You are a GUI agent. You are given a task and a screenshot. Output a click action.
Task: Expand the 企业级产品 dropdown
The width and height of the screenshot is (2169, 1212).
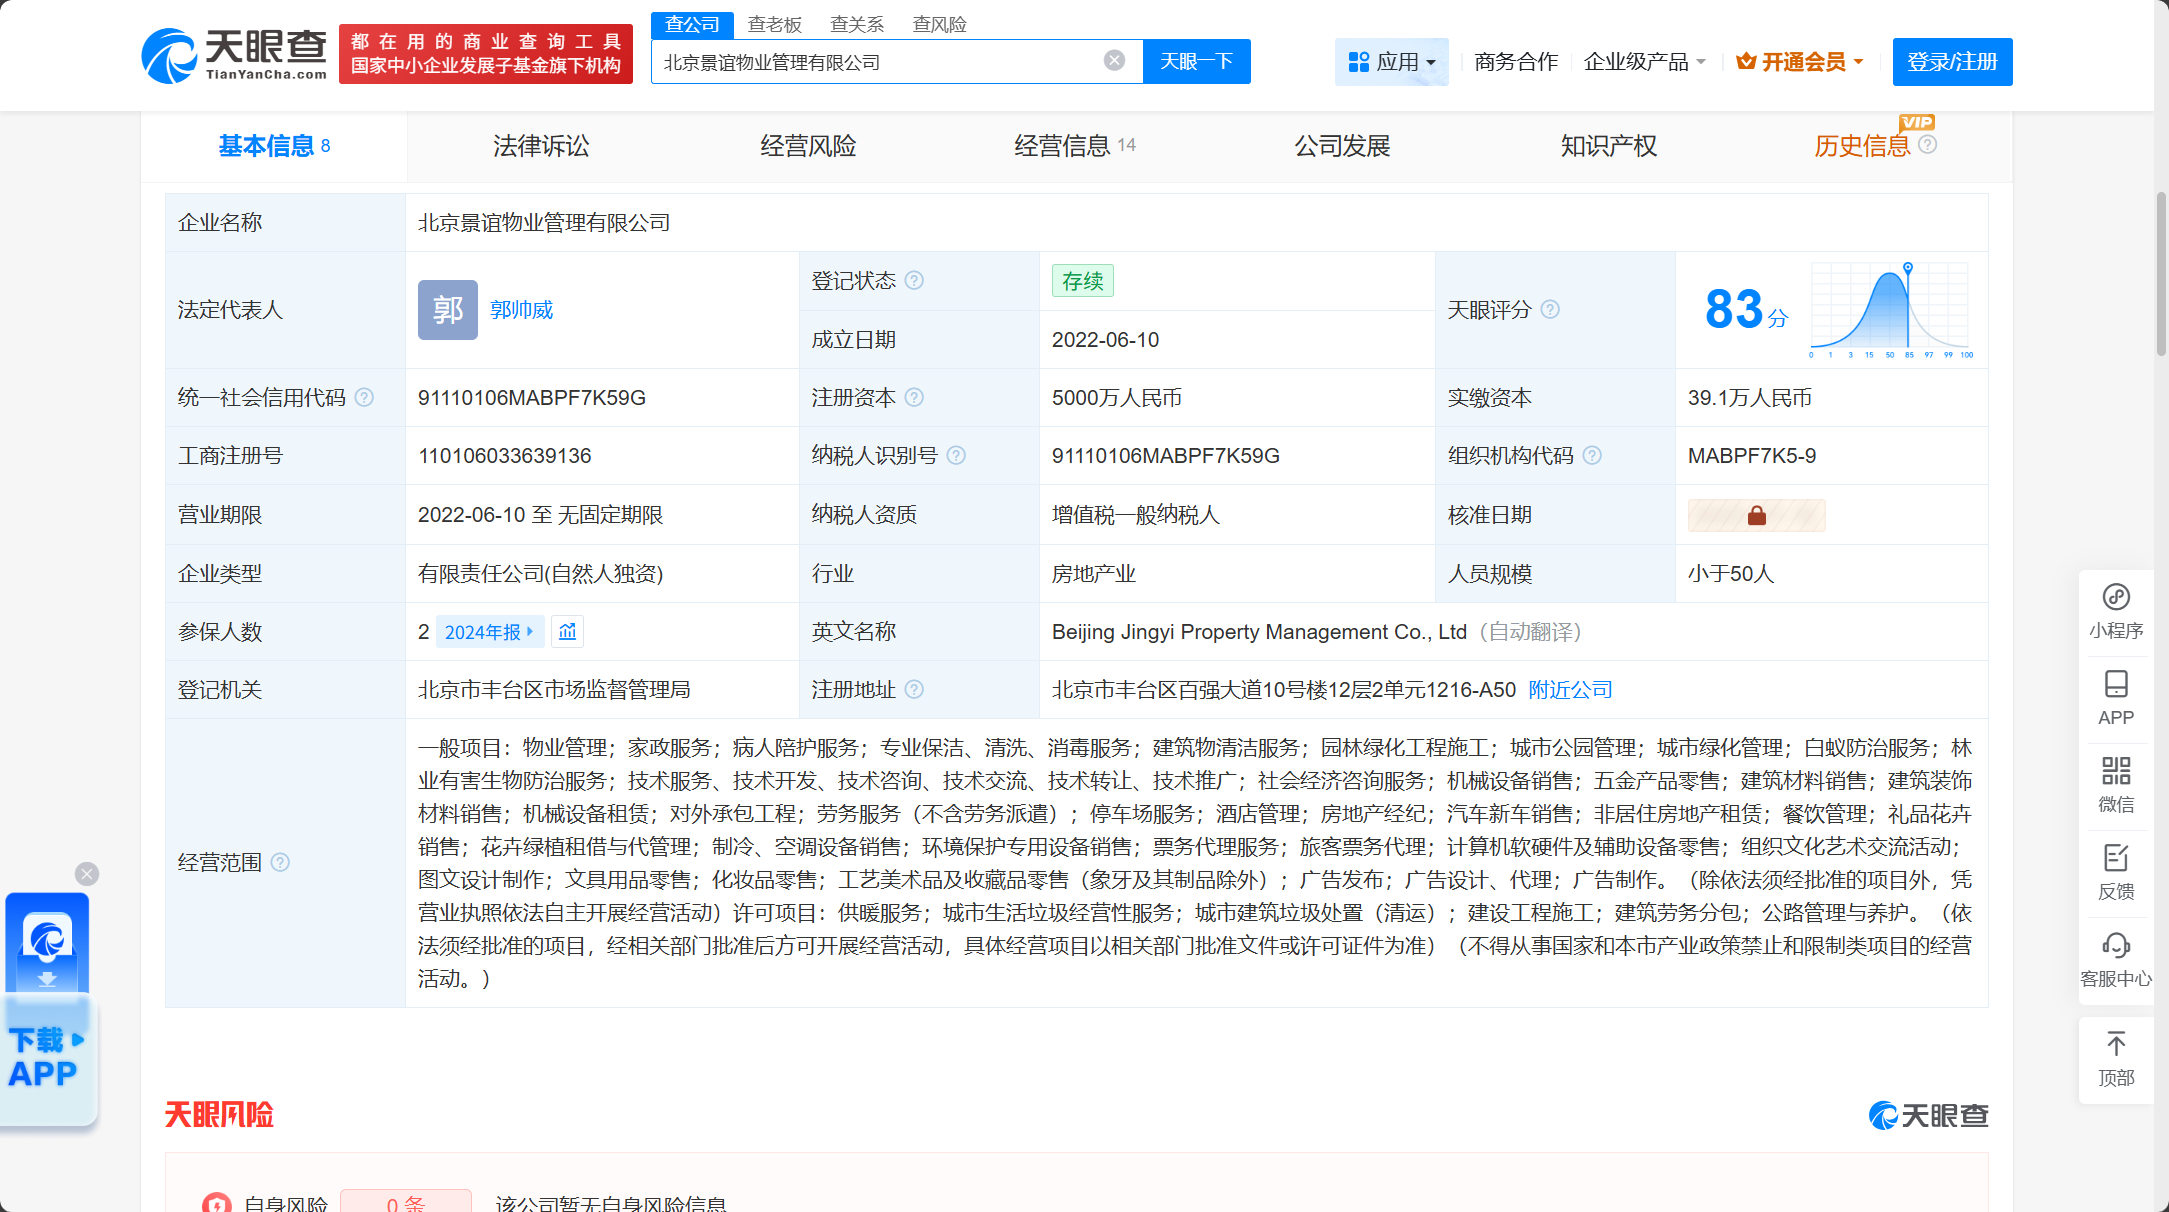[1644, 62]
